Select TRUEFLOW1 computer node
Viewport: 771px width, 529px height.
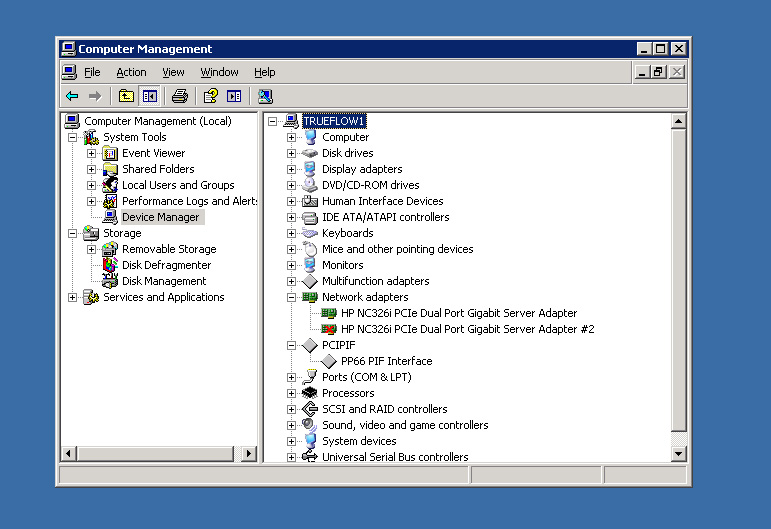pyautogui.click(x=334, y=121)
